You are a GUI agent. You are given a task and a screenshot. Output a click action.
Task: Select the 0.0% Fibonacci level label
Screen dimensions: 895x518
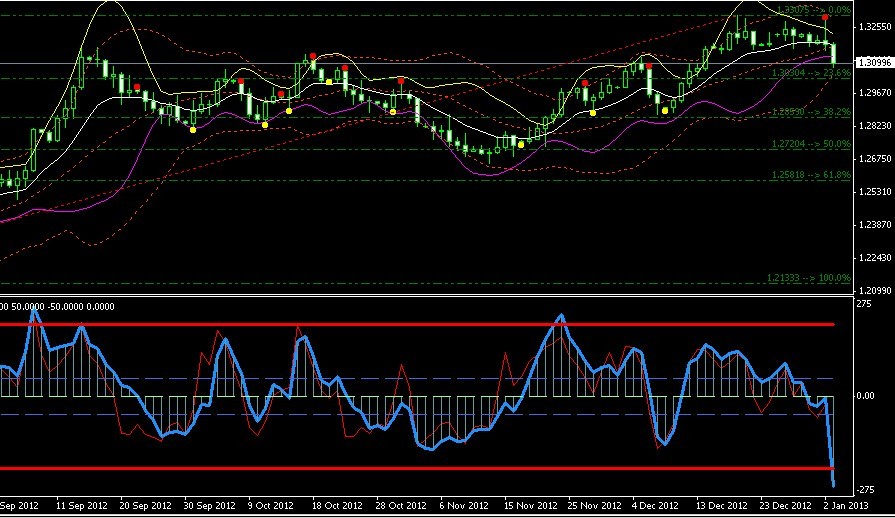810,10
